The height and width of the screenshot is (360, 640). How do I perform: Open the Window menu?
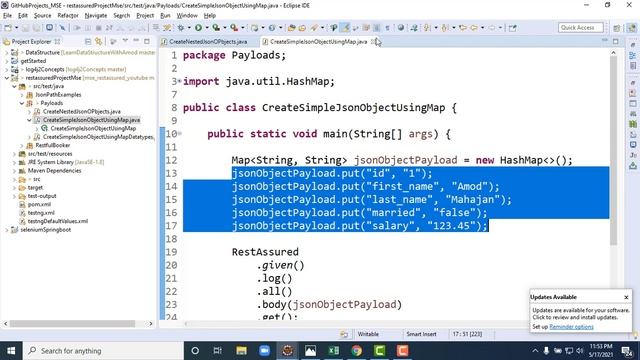coord(187,16)
